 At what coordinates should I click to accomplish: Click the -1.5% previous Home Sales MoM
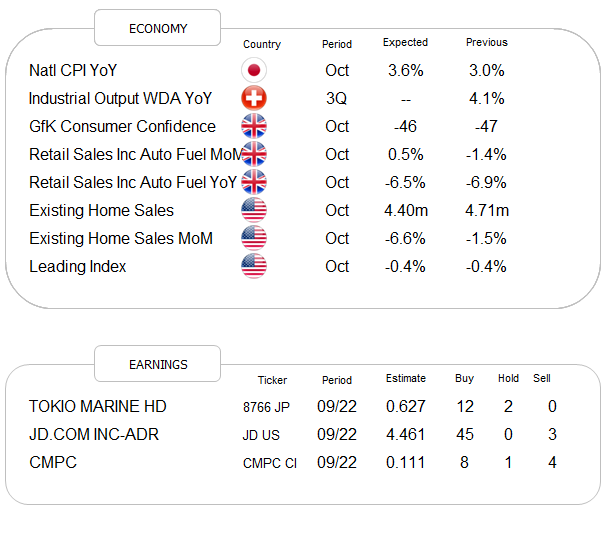(x=486, y=238)
